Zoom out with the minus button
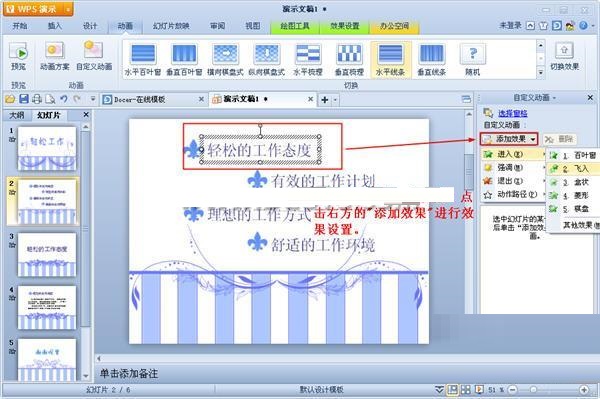600x399 pixels. pos(512,390)
